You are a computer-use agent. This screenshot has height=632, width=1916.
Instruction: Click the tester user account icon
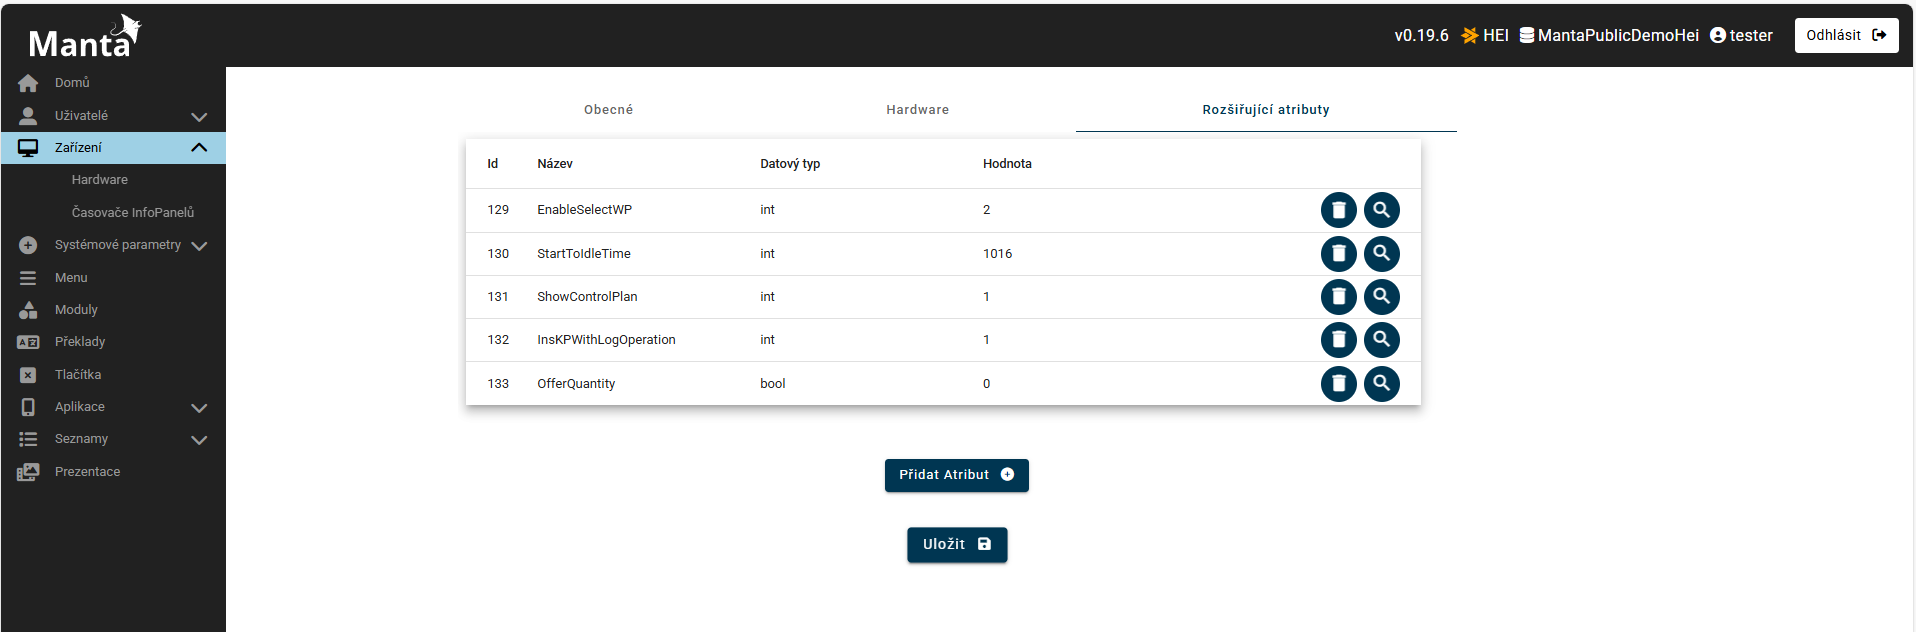pyautogui.click(x=1718, y=35)
